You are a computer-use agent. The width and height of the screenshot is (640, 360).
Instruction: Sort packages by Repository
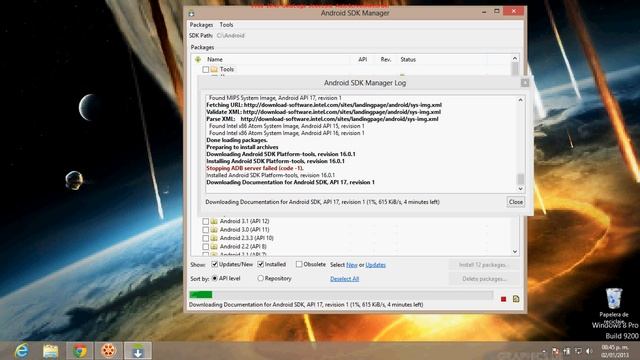point(260,278)
